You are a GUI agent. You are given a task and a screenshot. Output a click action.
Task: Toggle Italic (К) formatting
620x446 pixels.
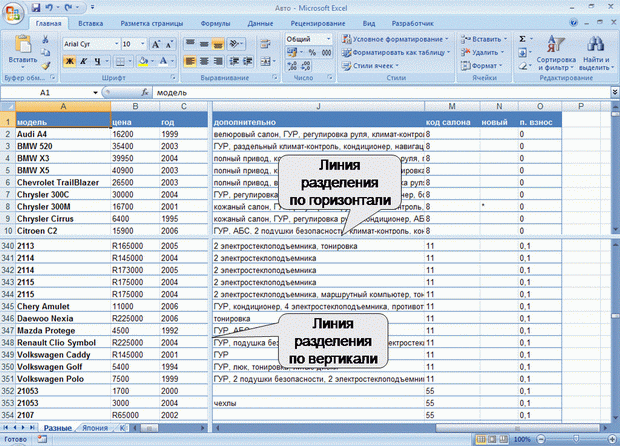click(83, 61)
